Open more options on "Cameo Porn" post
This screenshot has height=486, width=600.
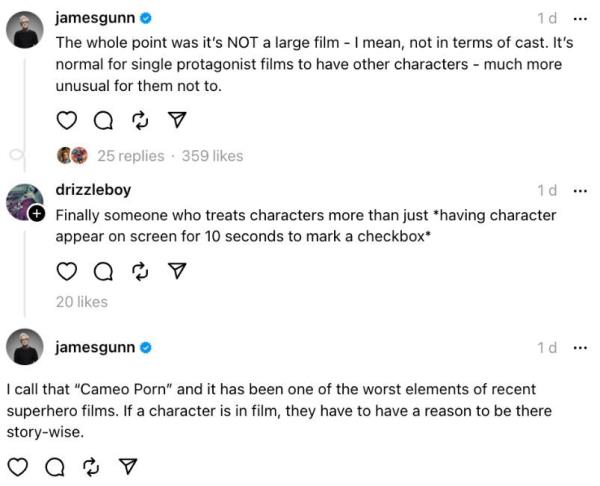pyautogui.click(x=580, y=347)
